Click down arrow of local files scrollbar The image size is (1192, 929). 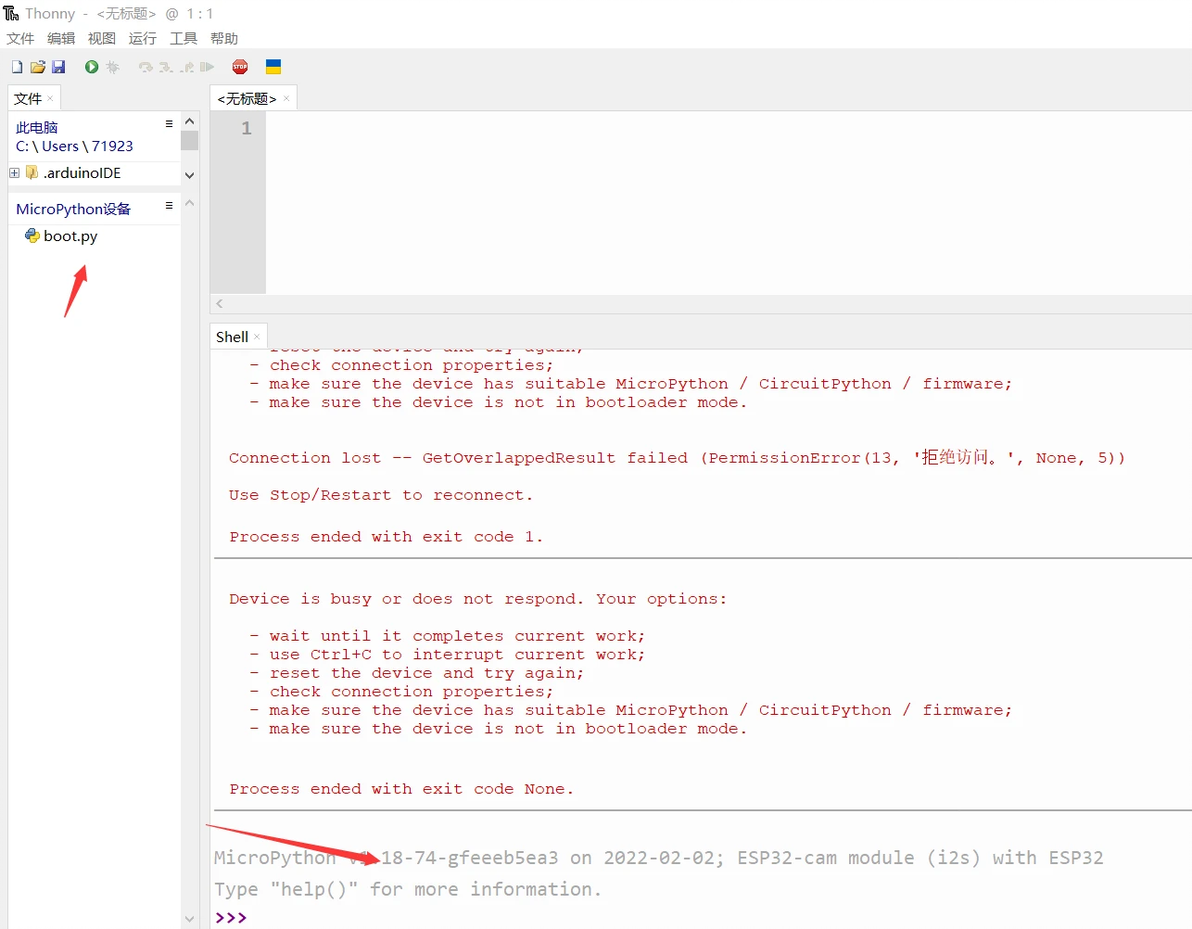190,176
